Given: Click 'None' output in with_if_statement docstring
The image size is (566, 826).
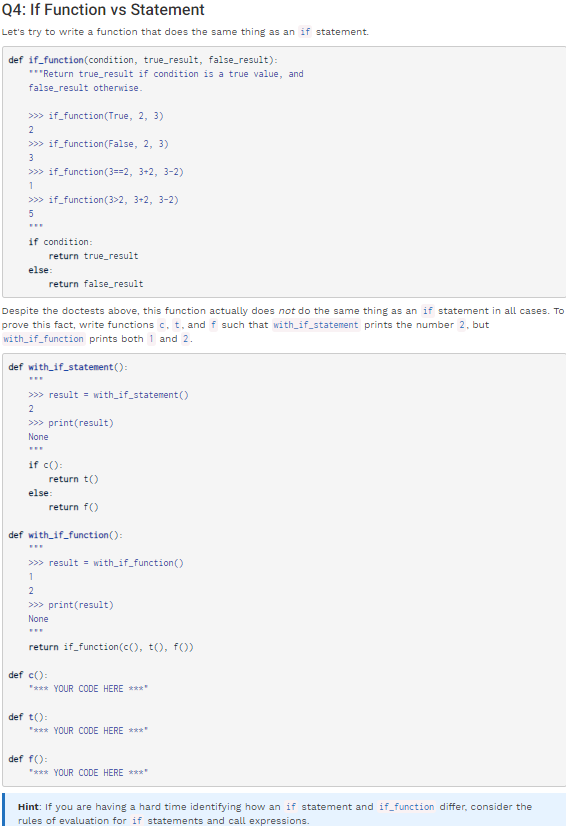Looking at the screenshot, I should (38, 437).
